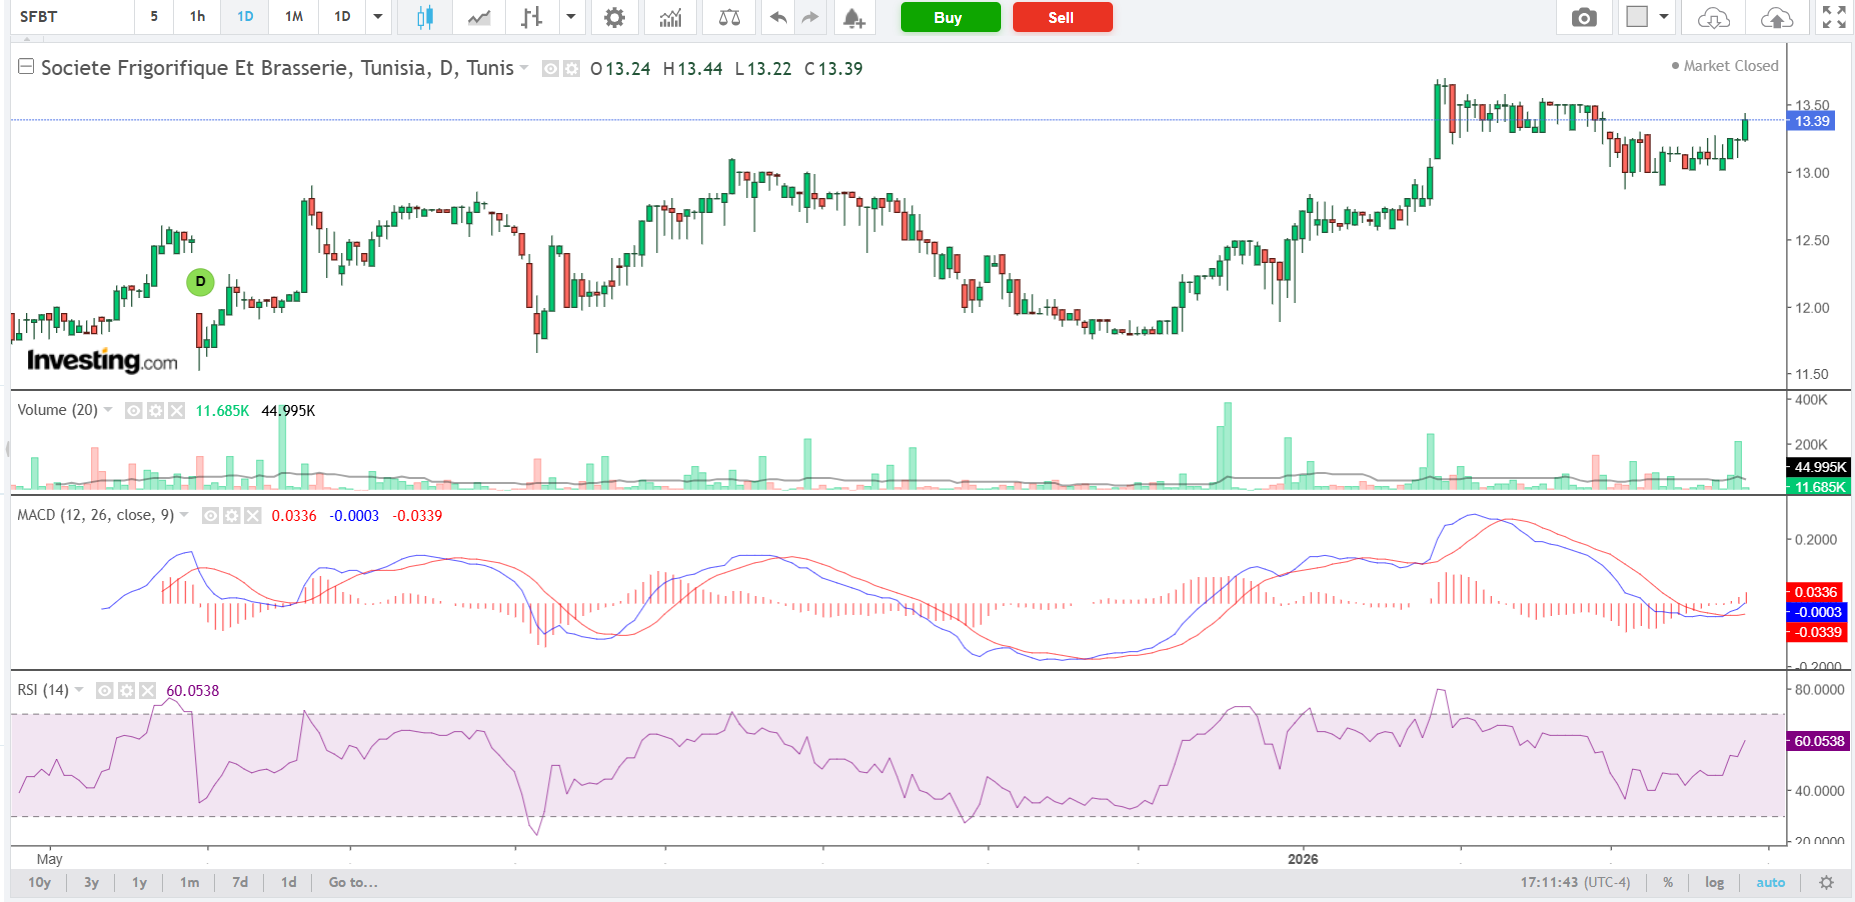Select the 1h timeframe tab
The image size is (1855, 902).
click(x=197, y=17)
